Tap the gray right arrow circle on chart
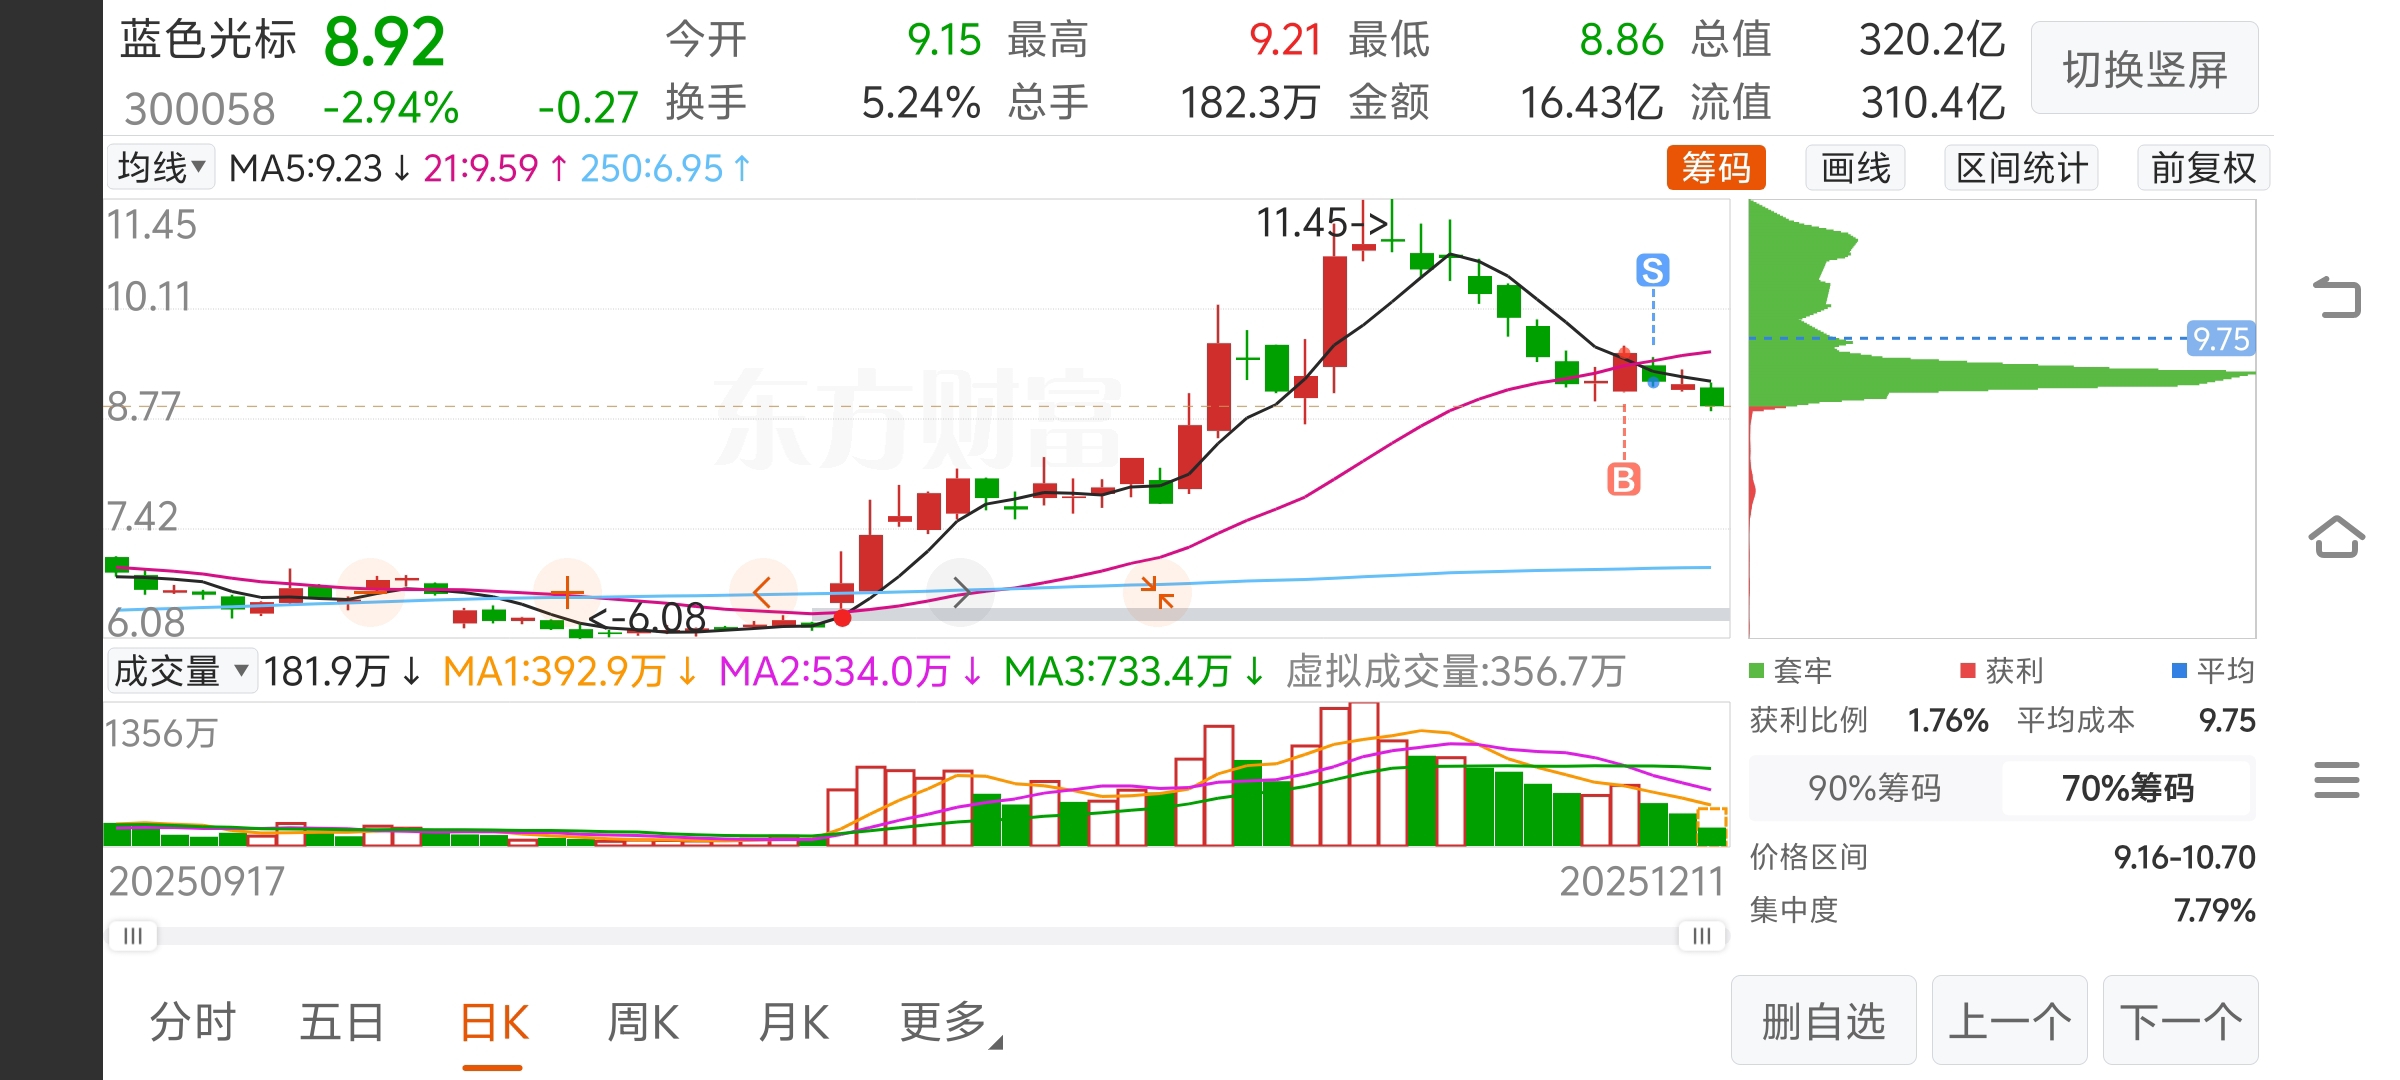The image size is (2400, 1080). (960, 592)
